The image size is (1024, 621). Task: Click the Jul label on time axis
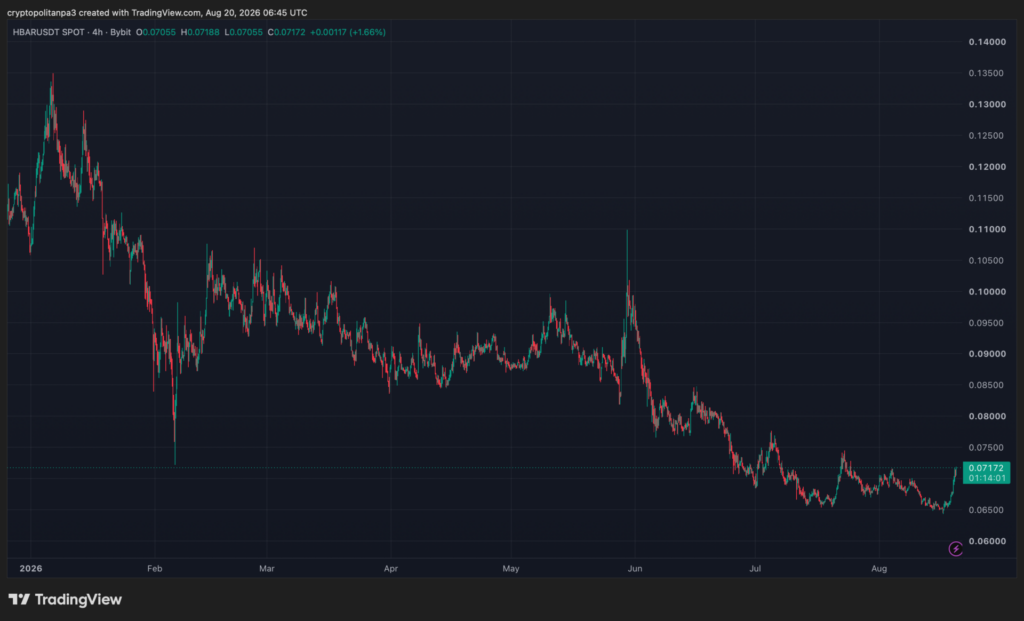pos(755,569)
